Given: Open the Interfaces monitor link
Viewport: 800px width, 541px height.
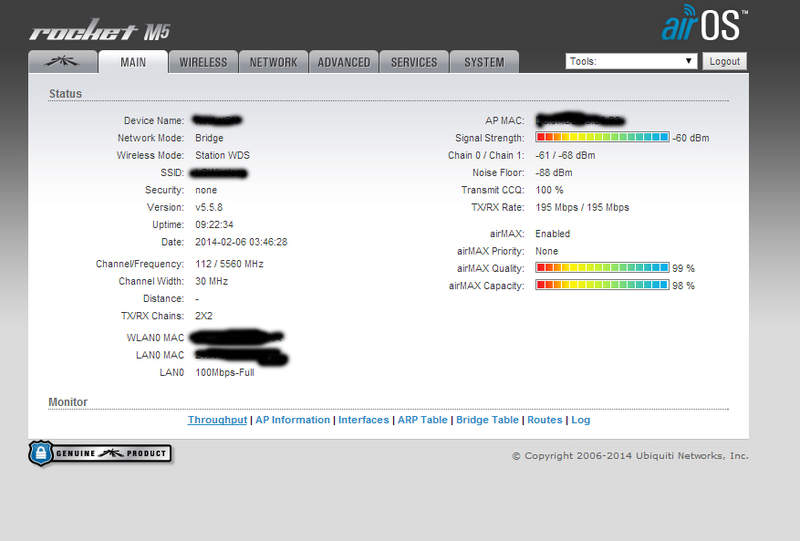Looking at the screenshot, I should [363, 420].
